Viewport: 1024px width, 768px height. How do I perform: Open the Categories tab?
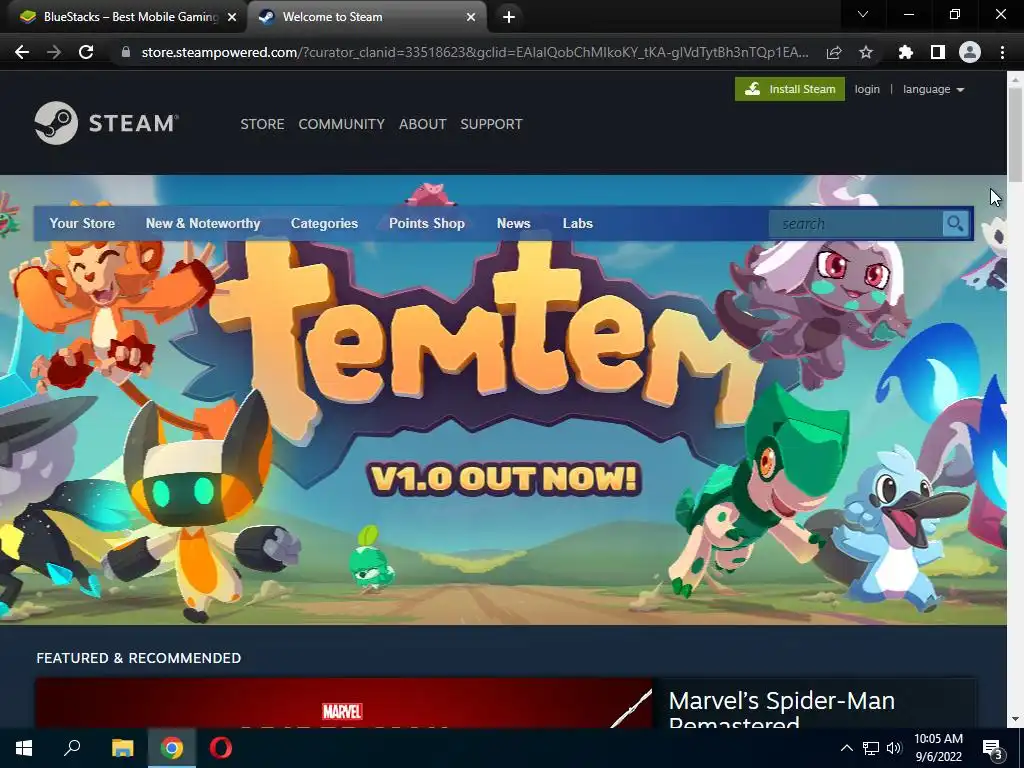(324, 223)
